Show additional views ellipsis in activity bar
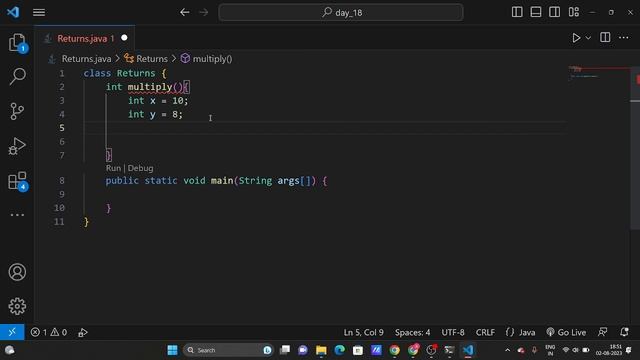This screenshot has width=640, height=360. (17, 215)
